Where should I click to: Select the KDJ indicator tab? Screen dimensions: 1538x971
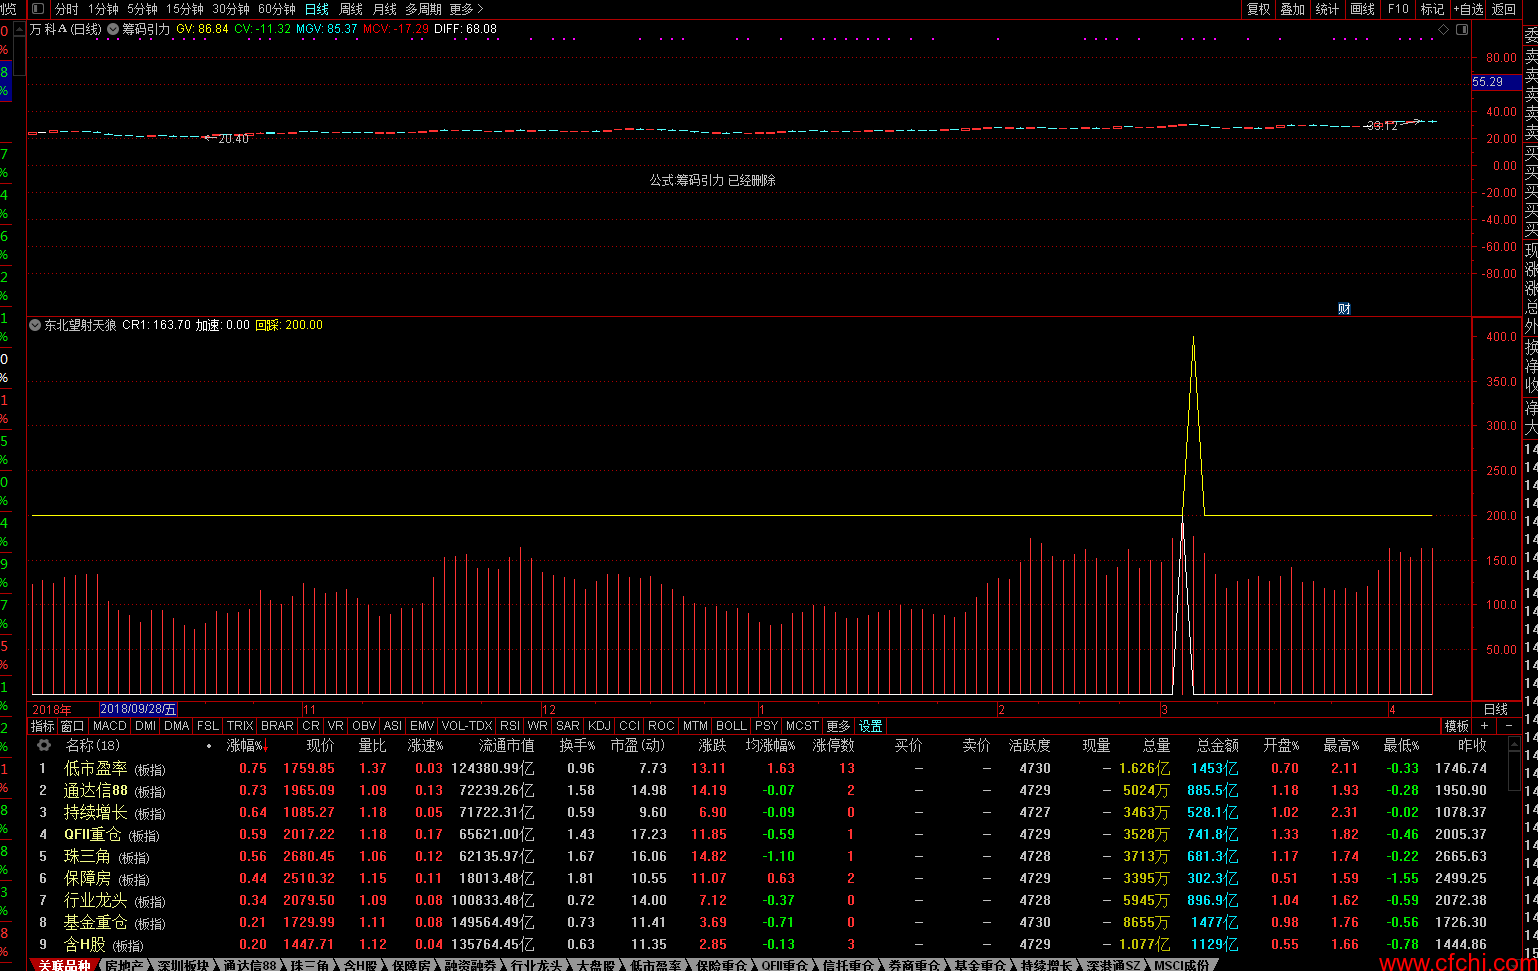pyautogui.click(x=599, y=726)
